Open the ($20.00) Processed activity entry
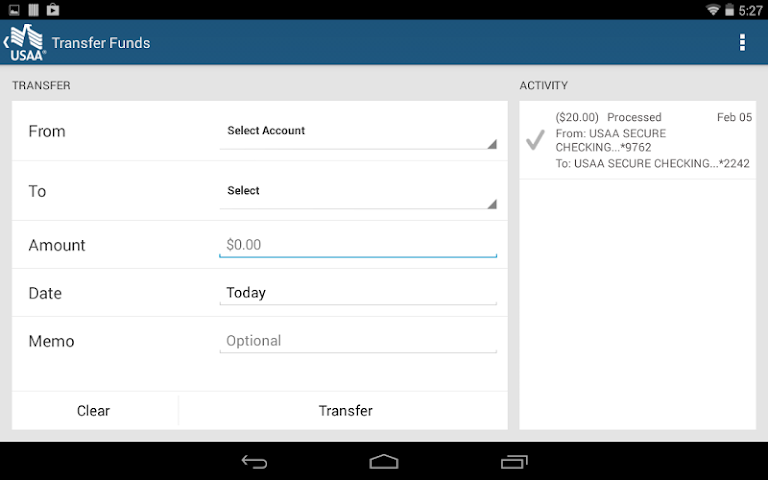The width and height of the screenshot is (768, 480). tap(637, 140)
